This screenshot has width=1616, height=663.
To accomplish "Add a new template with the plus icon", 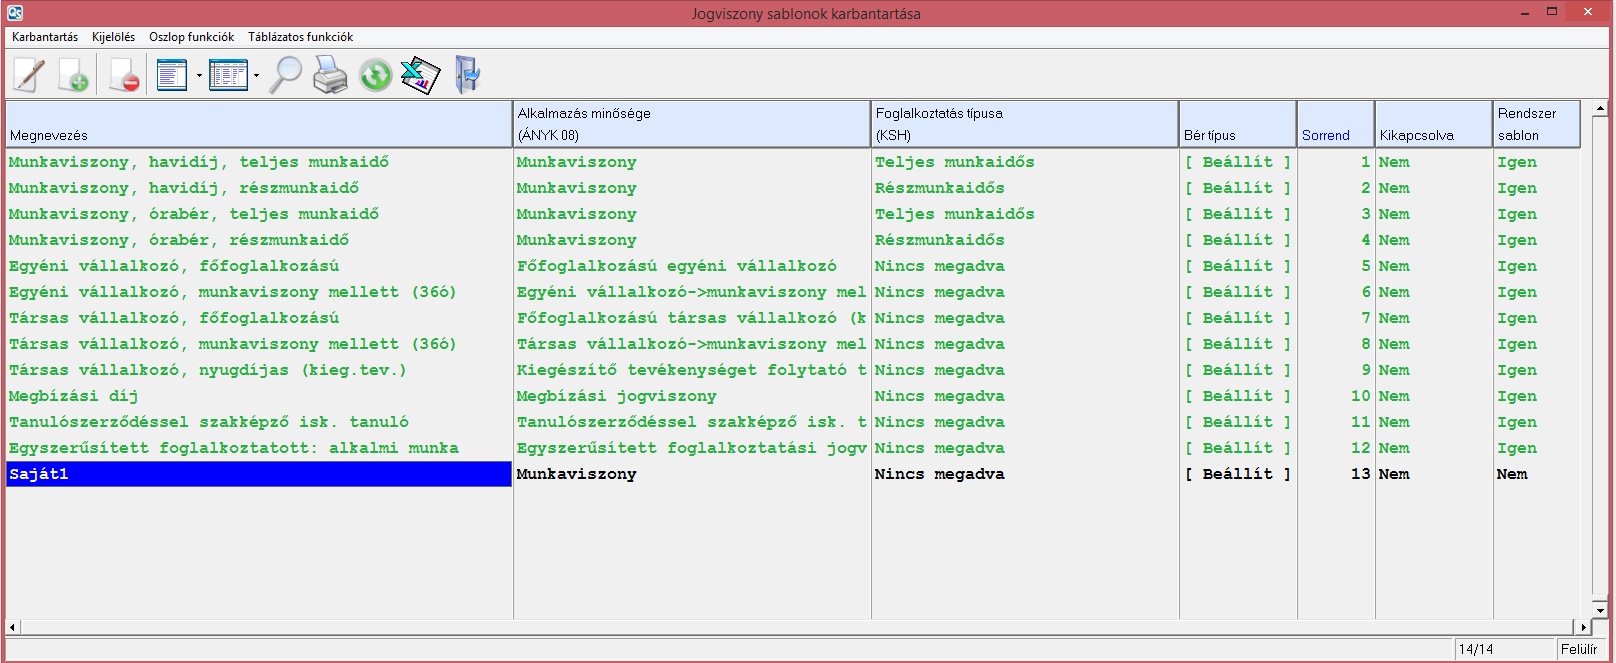I will 74,75.
